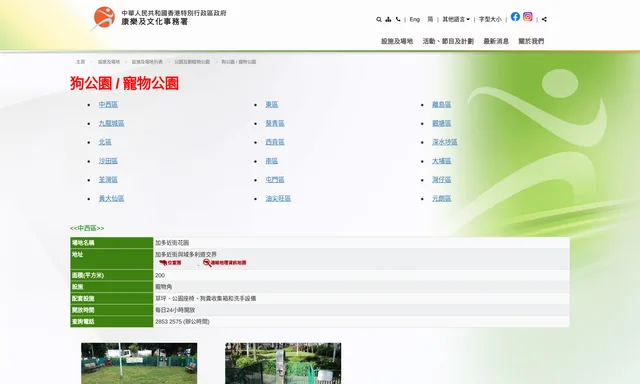
Task: Select venue name 加多近街花園 cell
Action: tap(361, 243)
